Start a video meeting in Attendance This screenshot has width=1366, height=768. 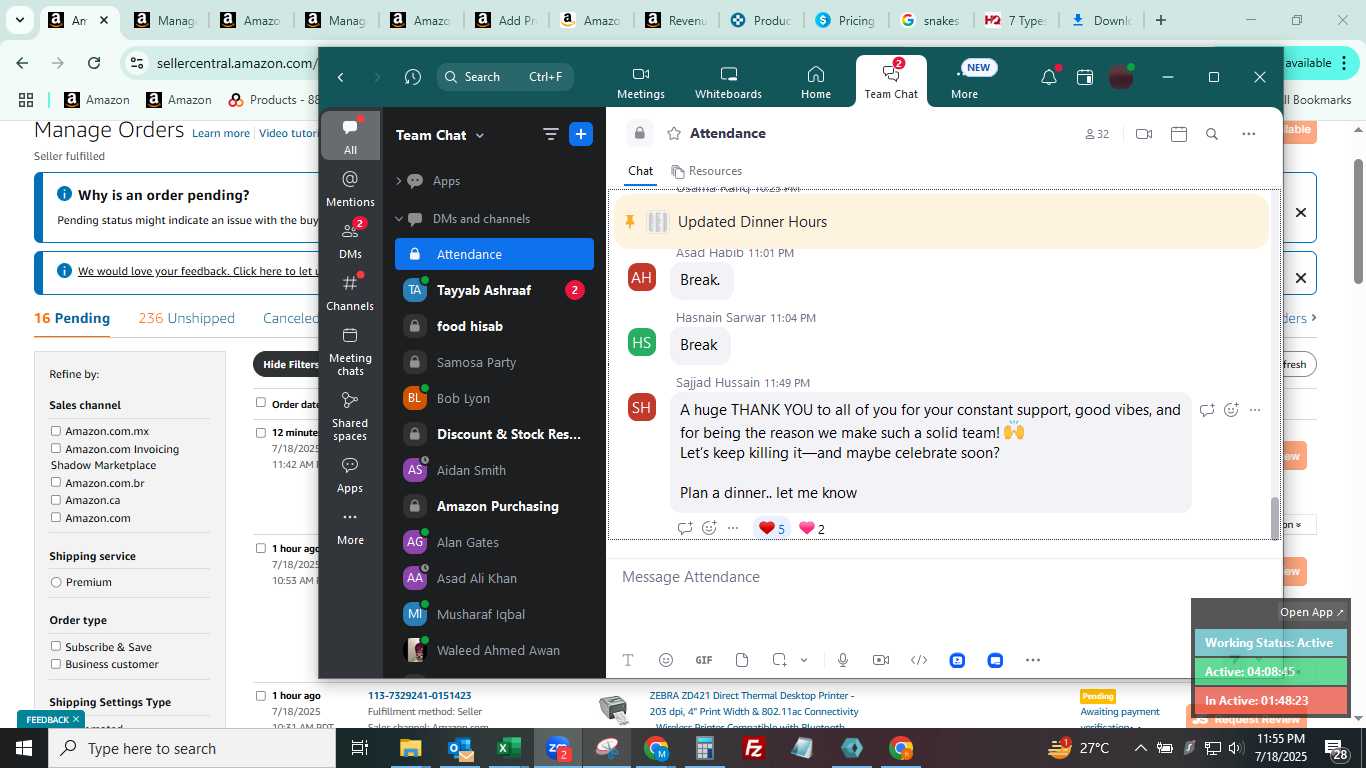[1144, 134]
